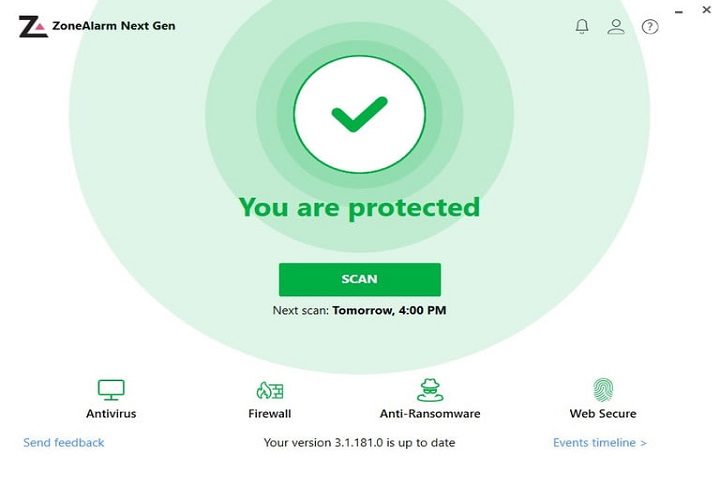The width and height of the screenshot is (720, 480).
Task: Click the ZoneAlarm Next Gen title text
Action: pos(113,26)
